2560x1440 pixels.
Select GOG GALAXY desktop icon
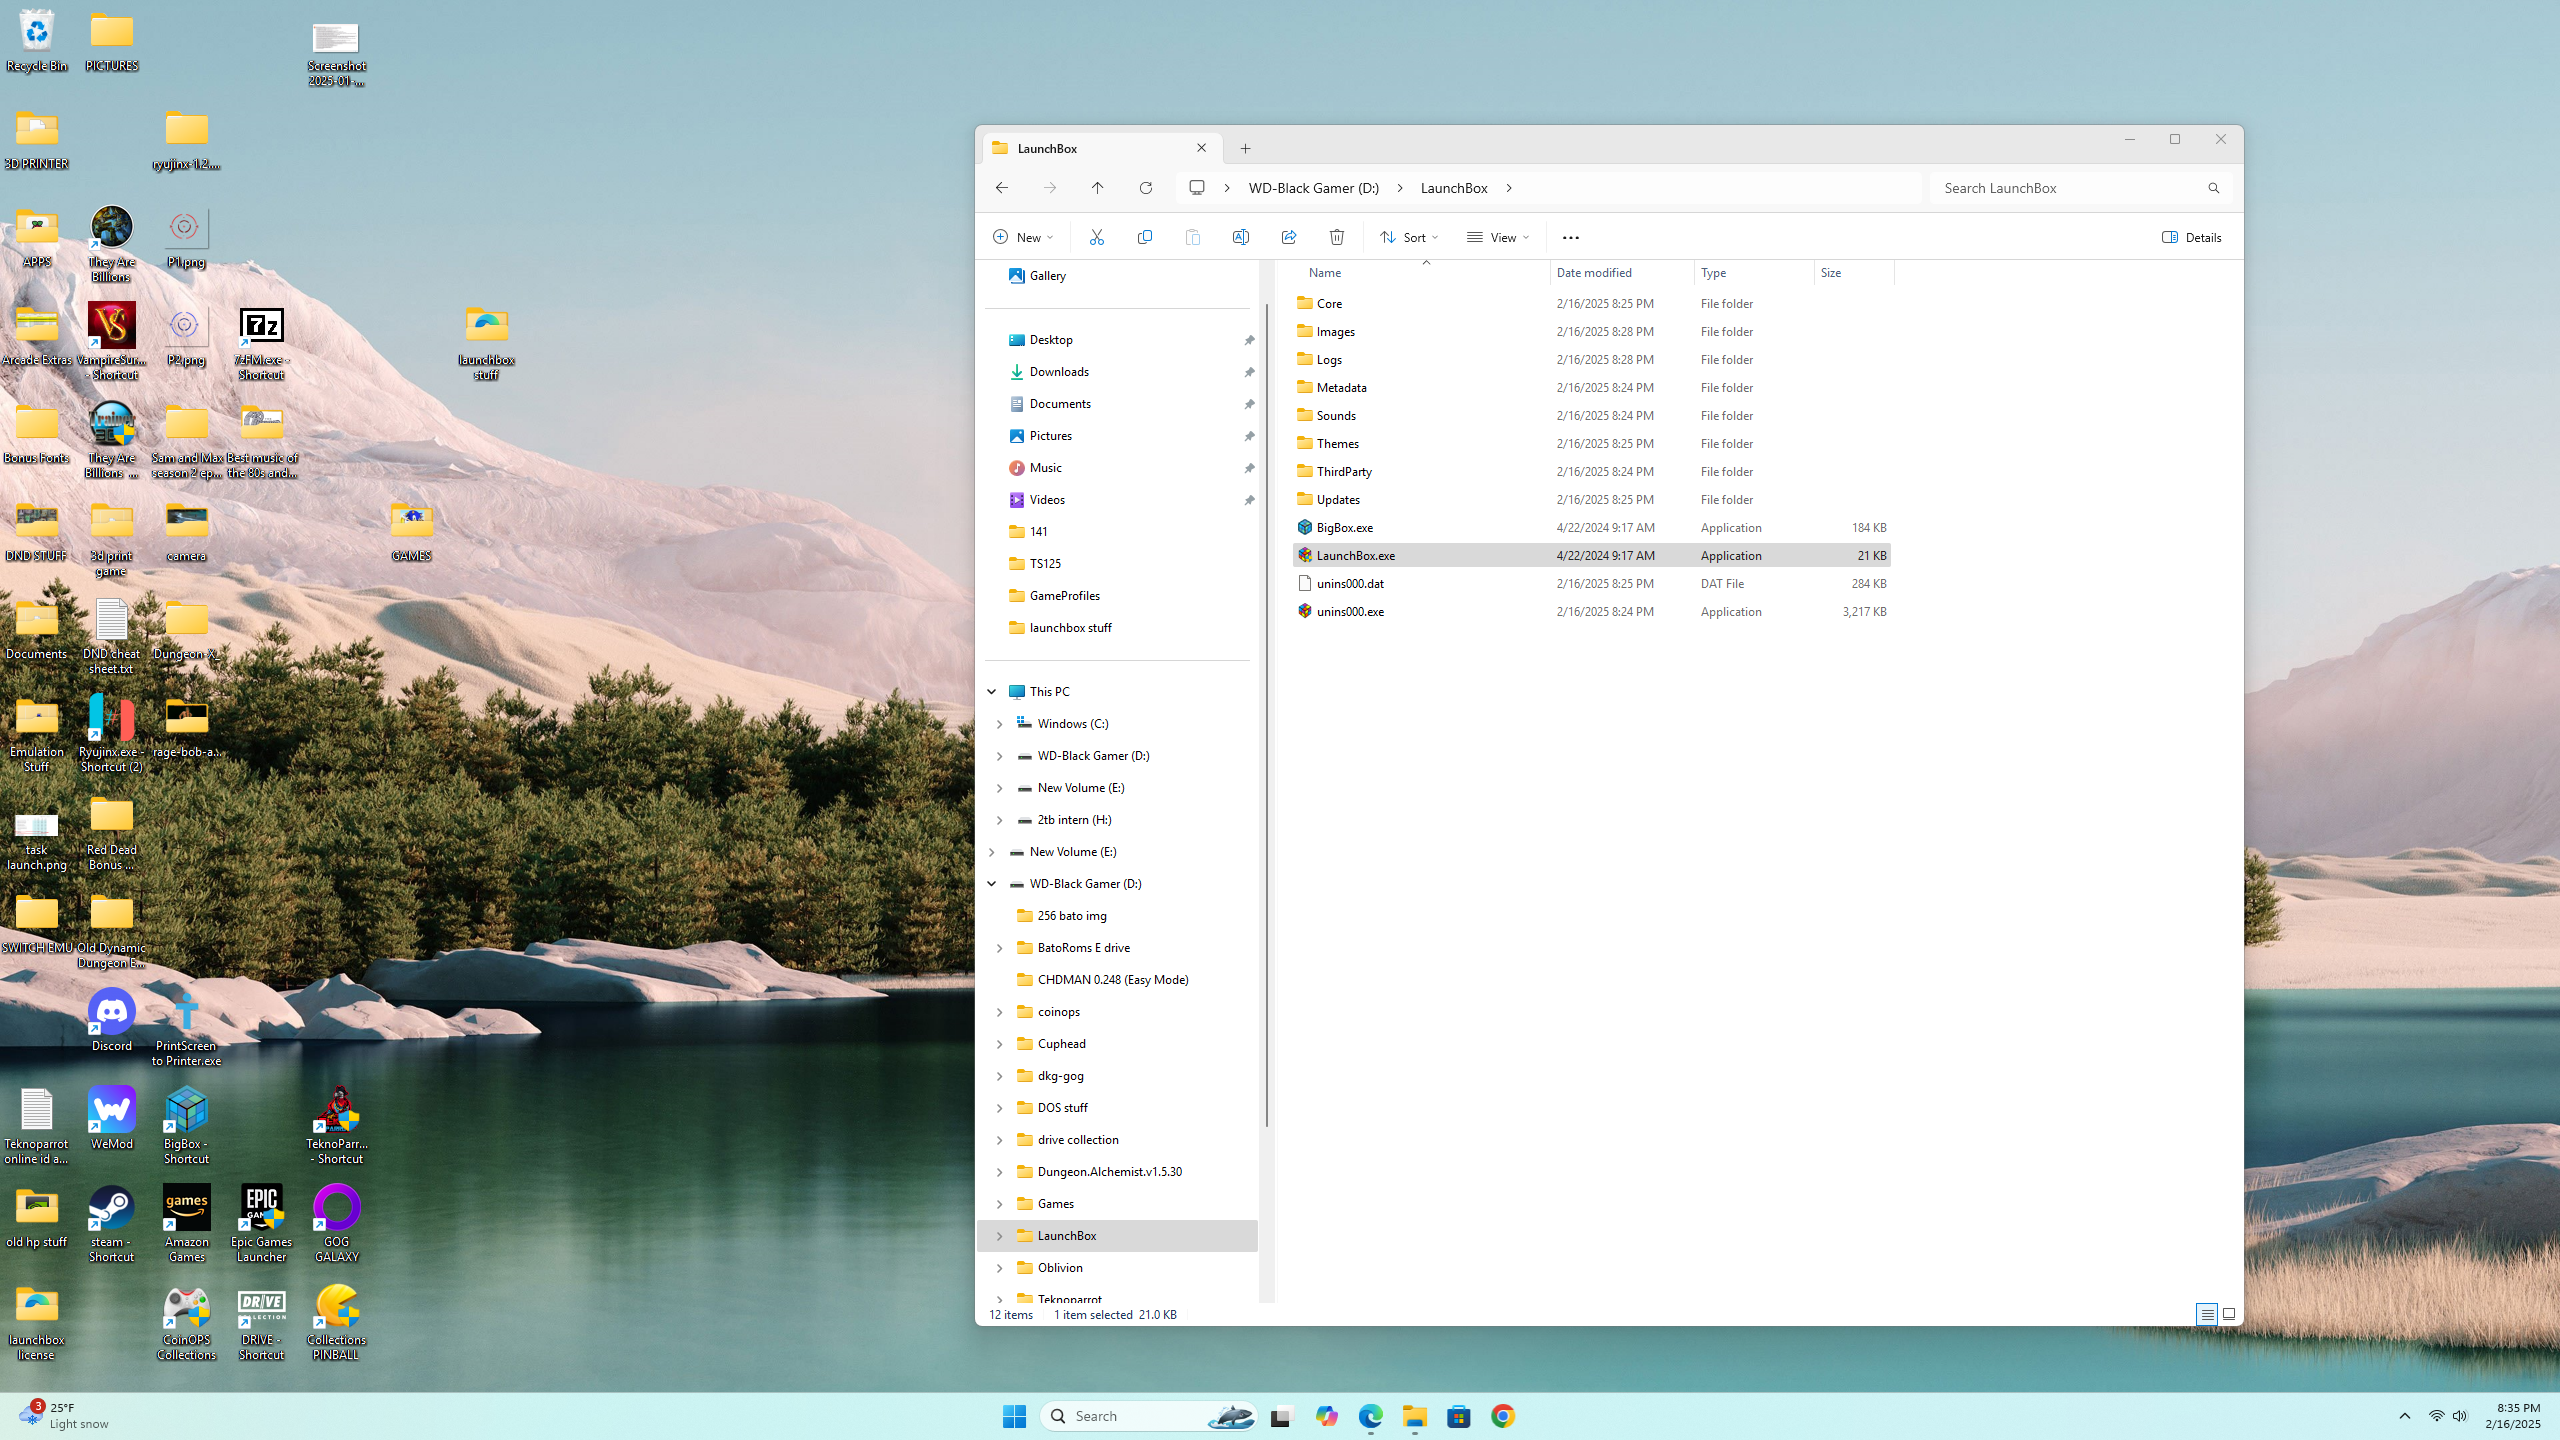(337, 1224)
